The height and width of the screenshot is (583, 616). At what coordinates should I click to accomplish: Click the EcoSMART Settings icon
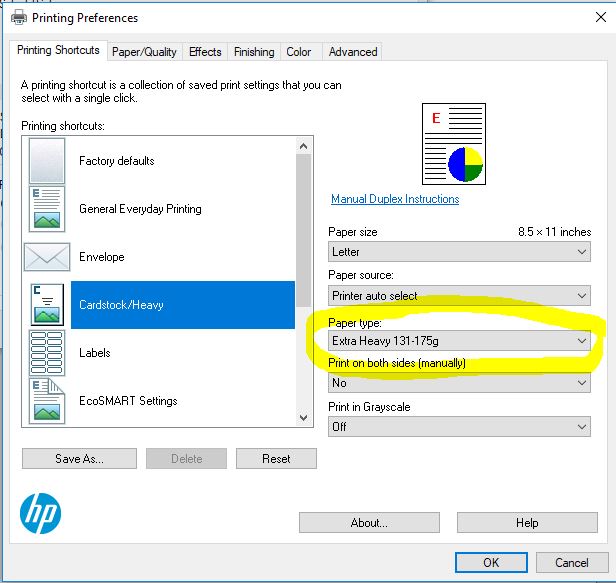pos(47,401)
